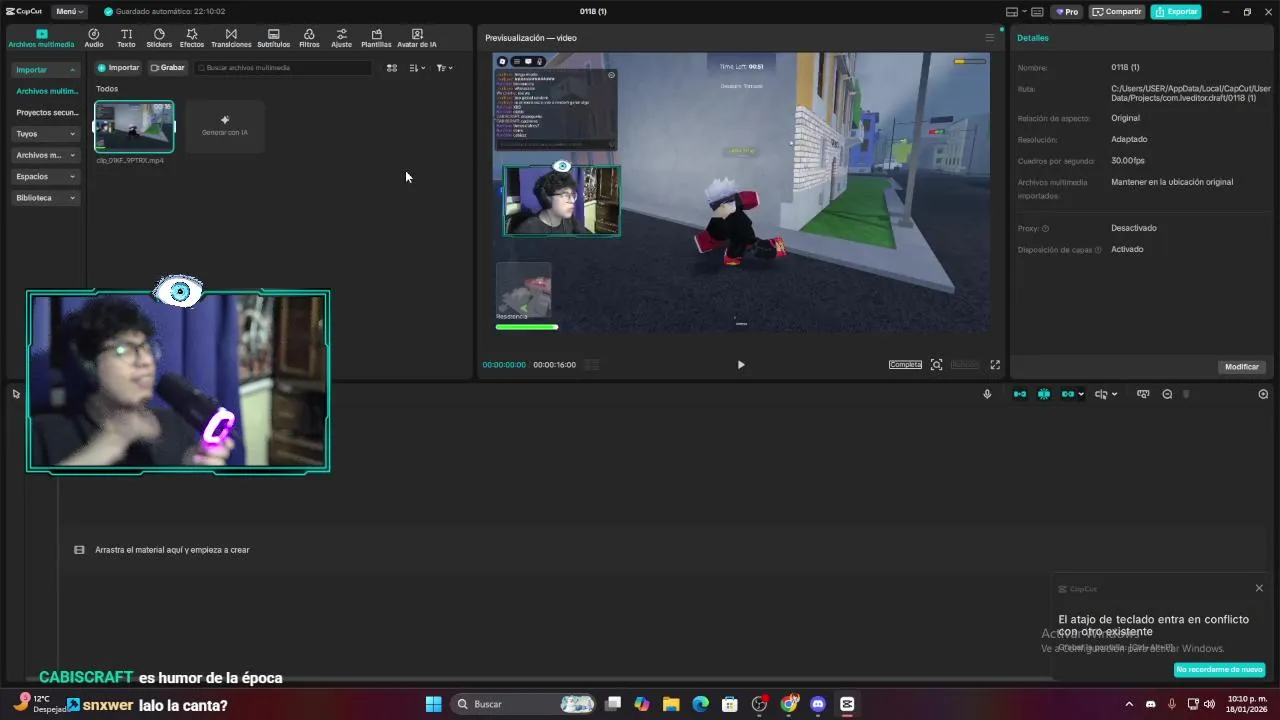Open the Texto tool tab
1280x720 pixels.
(x=126, y=38)
